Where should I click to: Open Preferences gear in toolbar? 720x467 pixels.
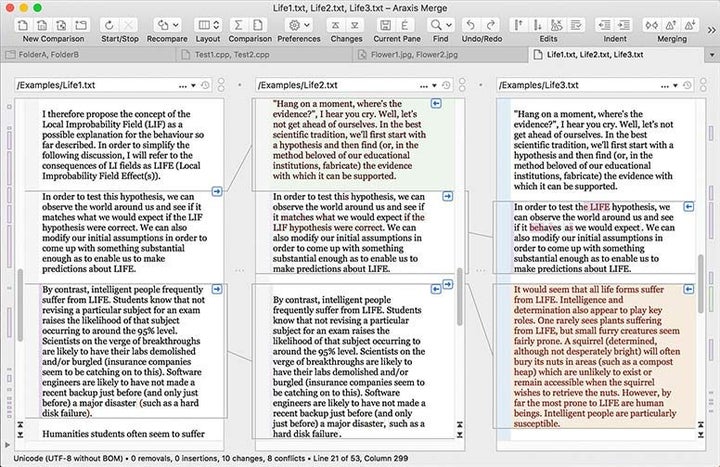pos(293,24)
